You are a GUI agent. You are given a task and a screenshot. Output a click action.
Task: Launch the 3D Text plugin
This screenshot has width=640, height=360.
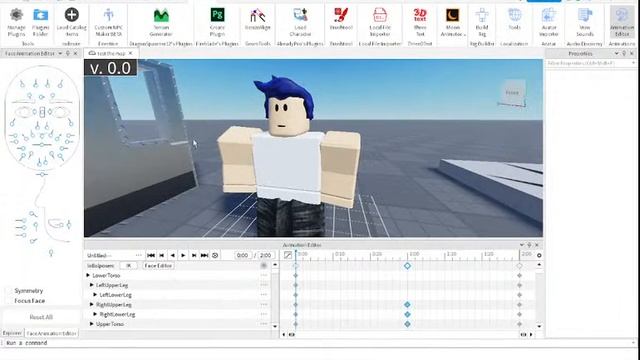pos(420,22)
